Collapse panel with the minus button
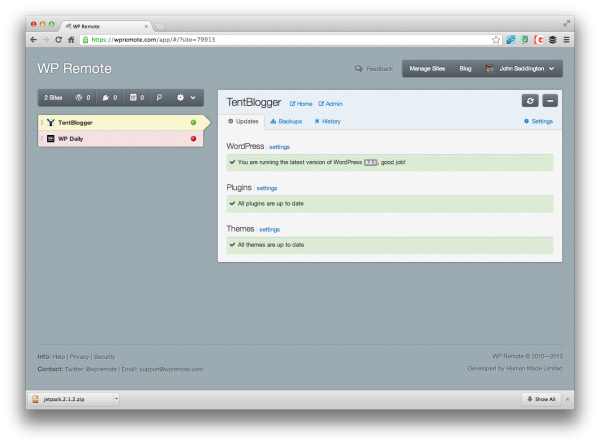This screenshot has height=445, width=600. 550,101
